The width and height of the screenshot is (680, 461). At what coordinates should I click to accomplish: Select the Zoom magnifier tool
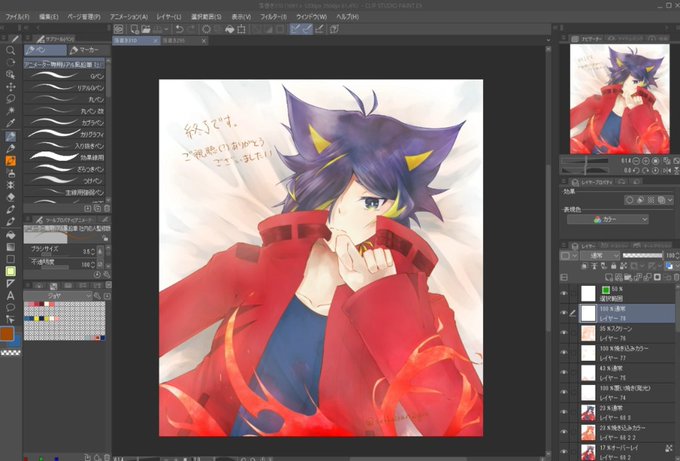[10, 50]
